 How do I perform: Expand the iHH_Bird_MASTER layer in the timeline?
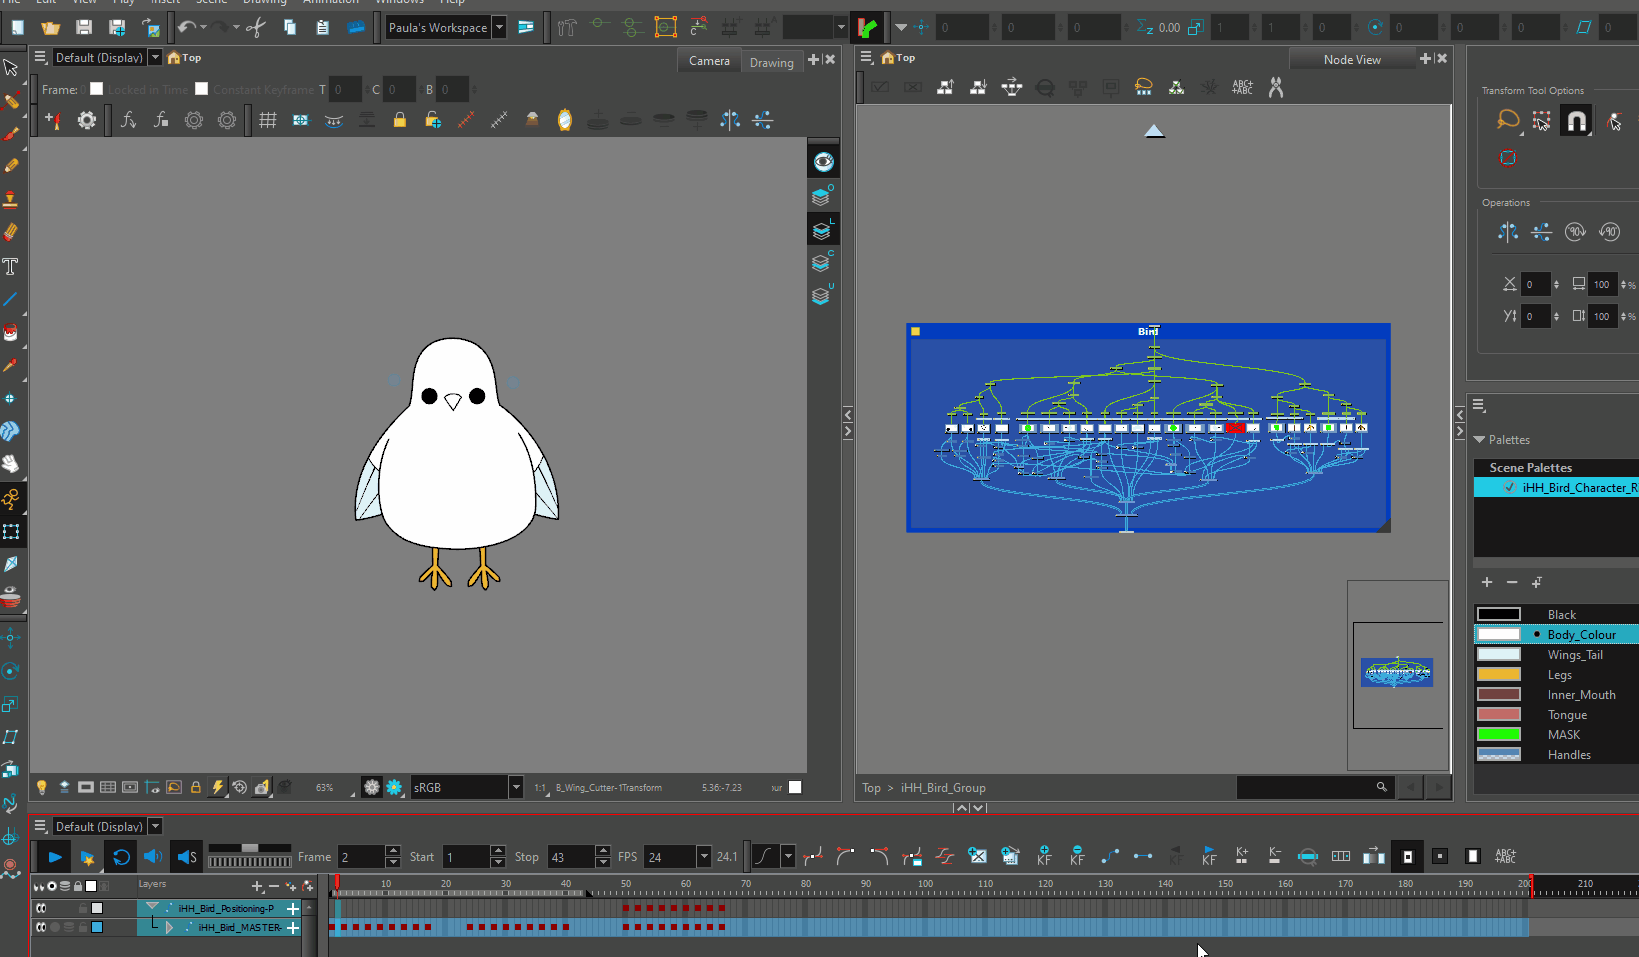click(170, 927)
